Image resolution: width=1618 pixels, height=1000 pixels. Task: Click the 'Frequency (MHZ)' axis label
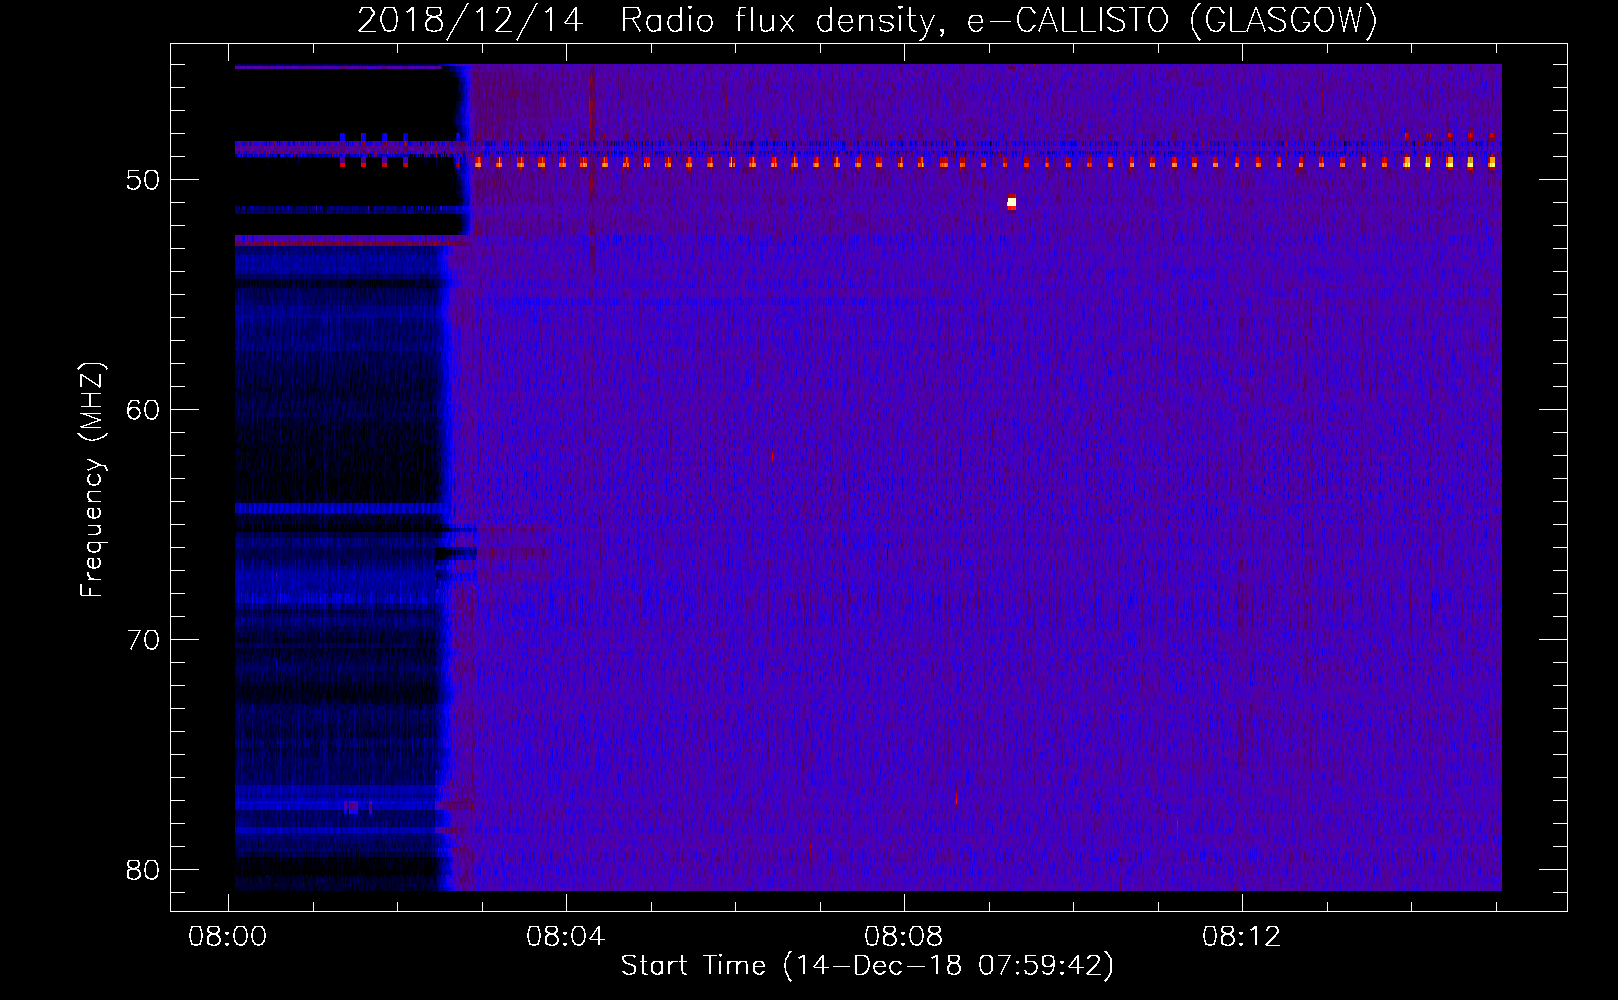tap(92, 480)
